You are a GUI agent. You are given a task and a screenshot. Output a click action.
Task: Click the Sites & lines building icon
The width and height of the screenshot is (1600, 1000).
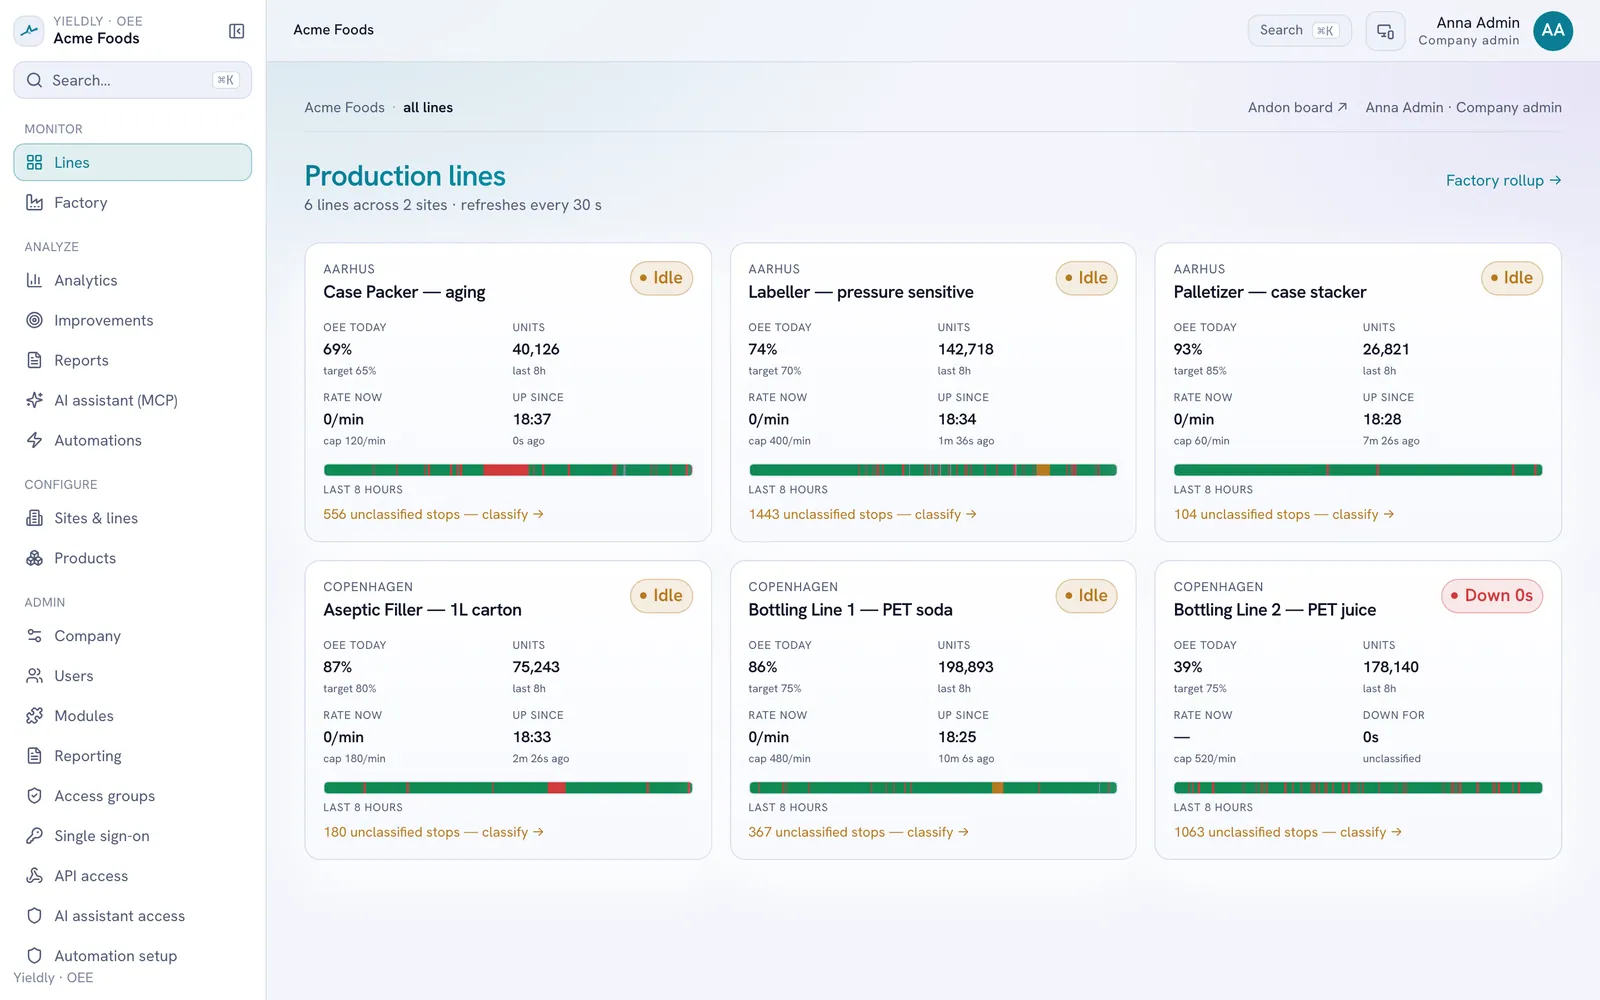point(34,518)
